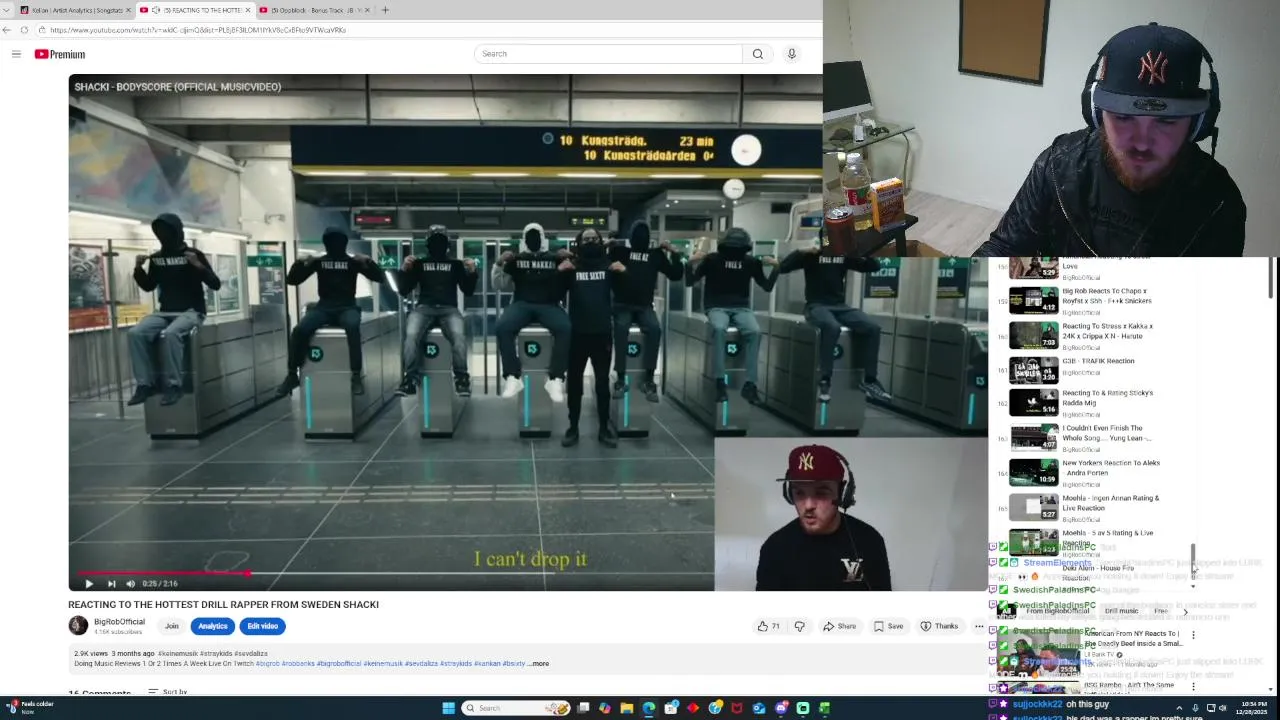The image size is (1280, 720).
Task: Open BigRobOfficial channel name link
Action: [119, 622]
